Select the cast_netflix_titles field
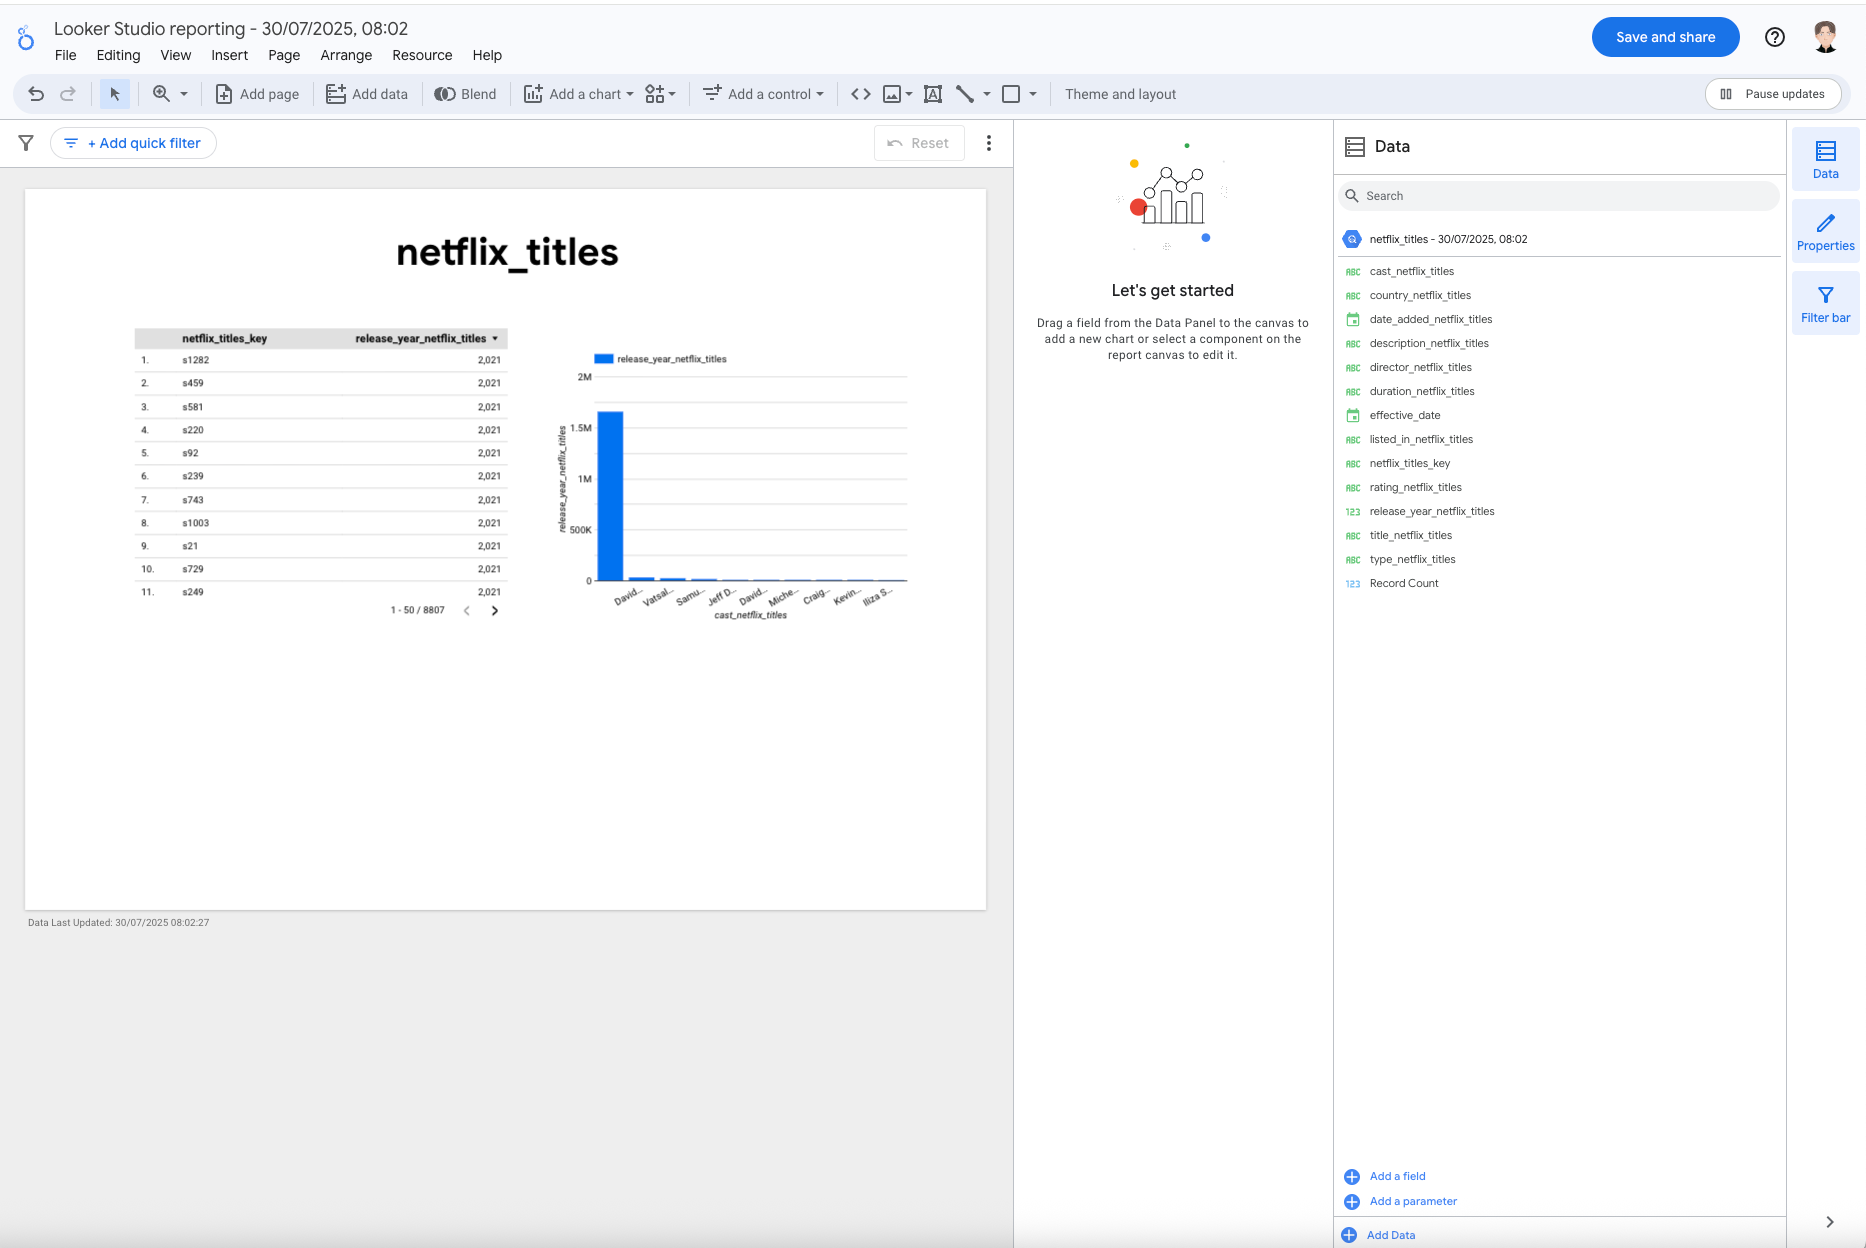1866x1248 pixels. (x=1411, y=271)
